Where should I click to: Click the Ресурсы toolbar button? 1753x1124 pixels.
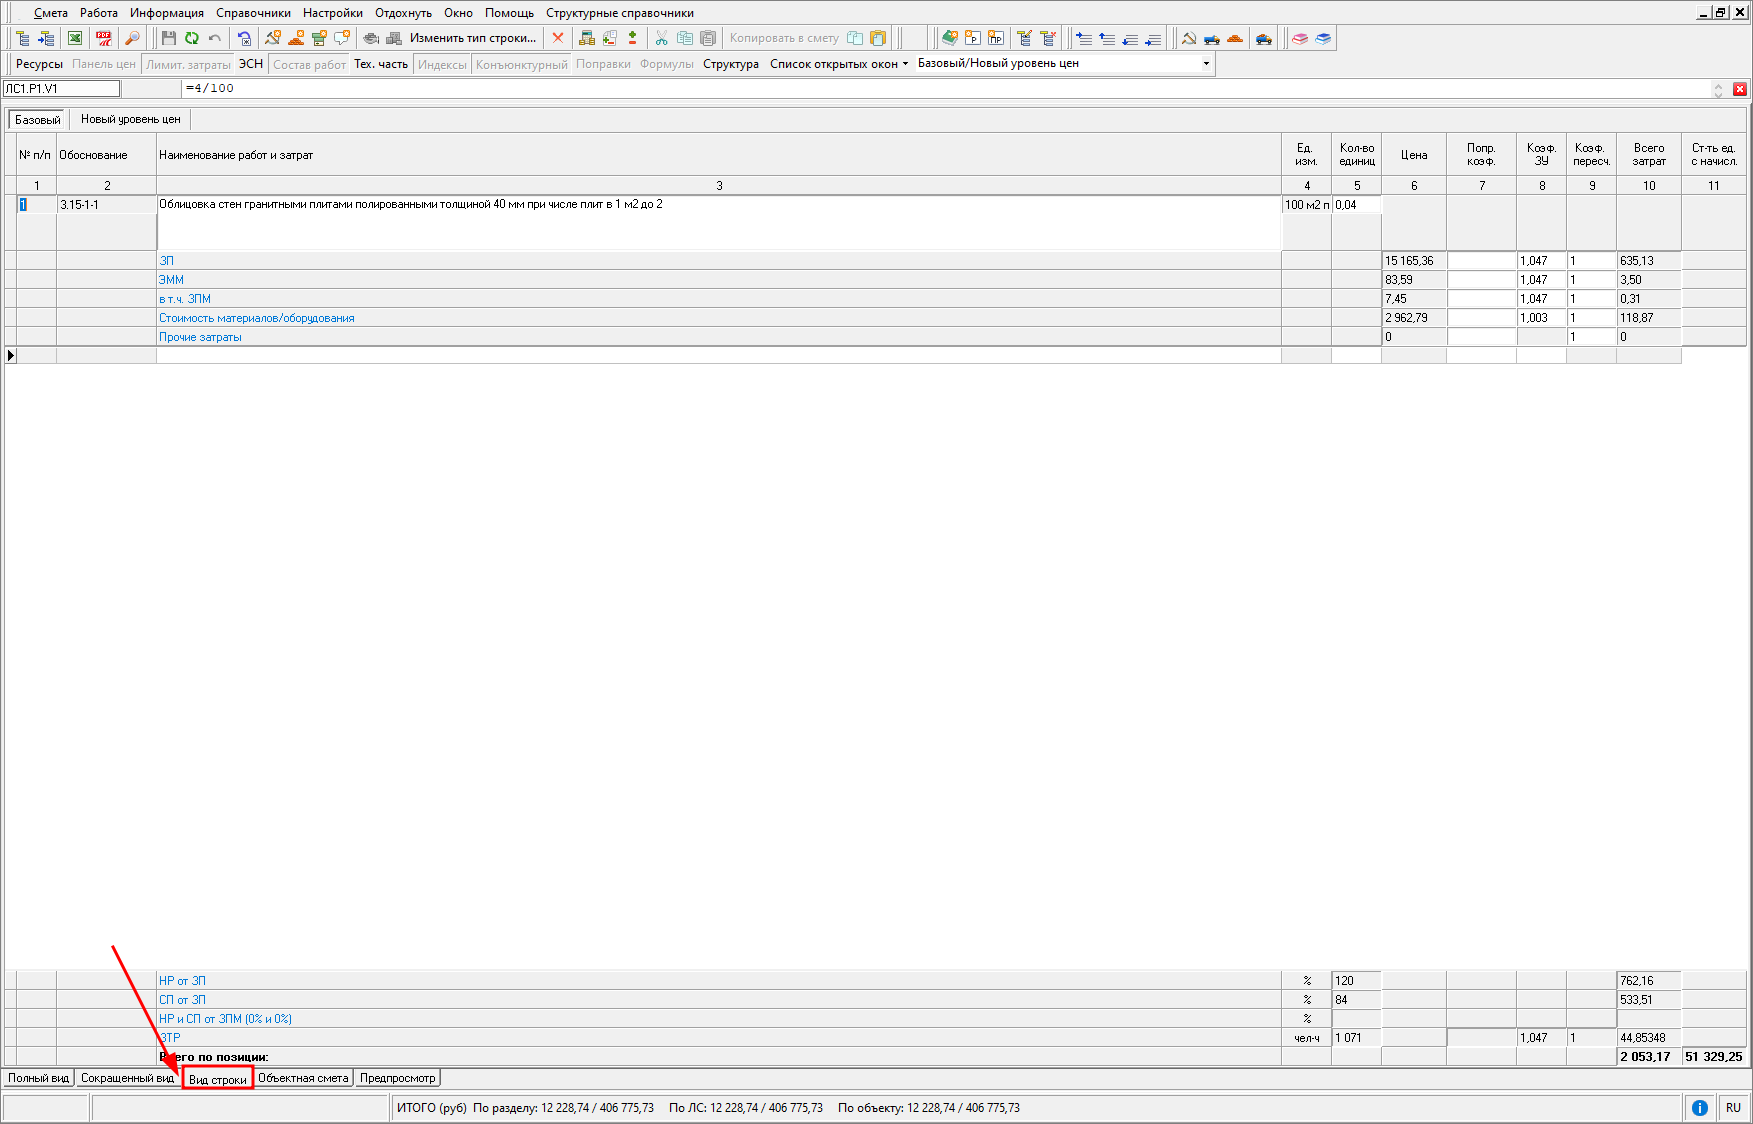coord(39,64)
